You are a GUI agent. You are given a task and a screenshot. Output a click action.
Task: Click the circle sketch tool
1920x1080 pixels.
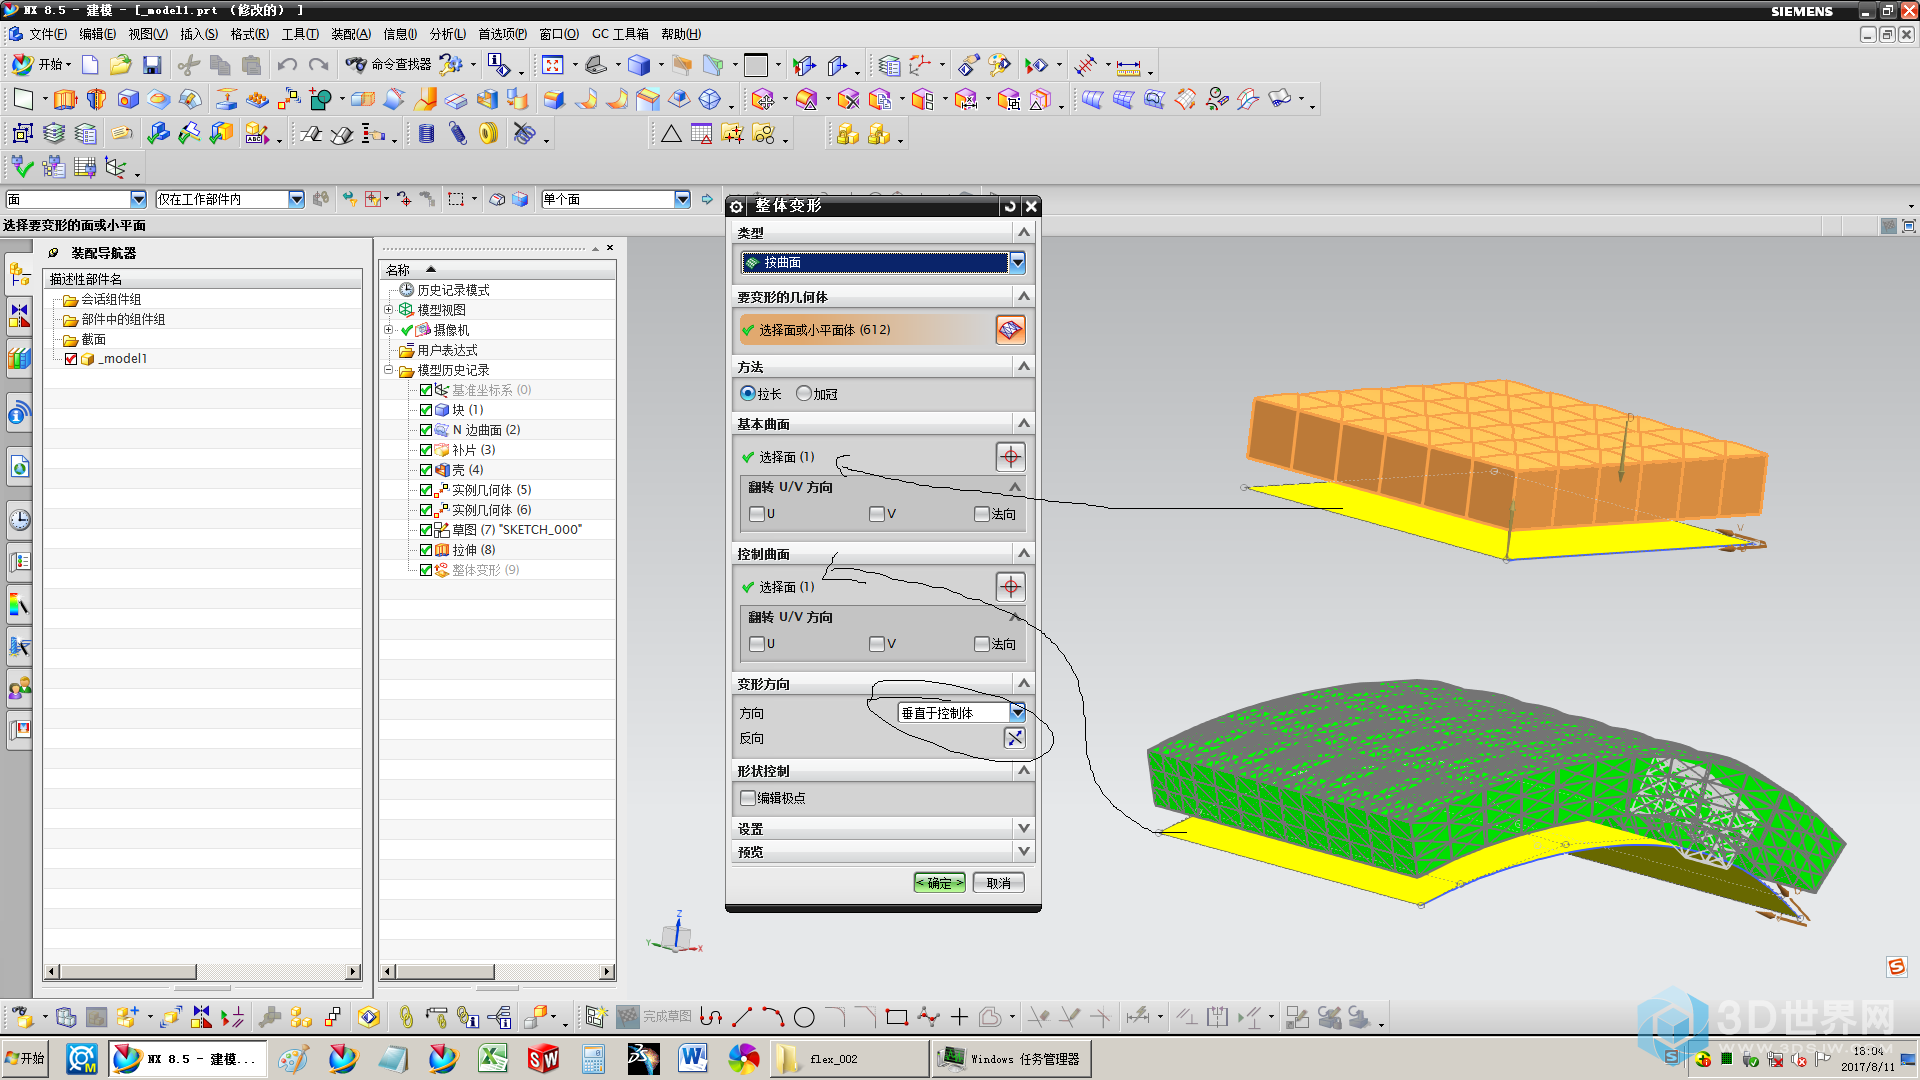[x=804, y=1017]
